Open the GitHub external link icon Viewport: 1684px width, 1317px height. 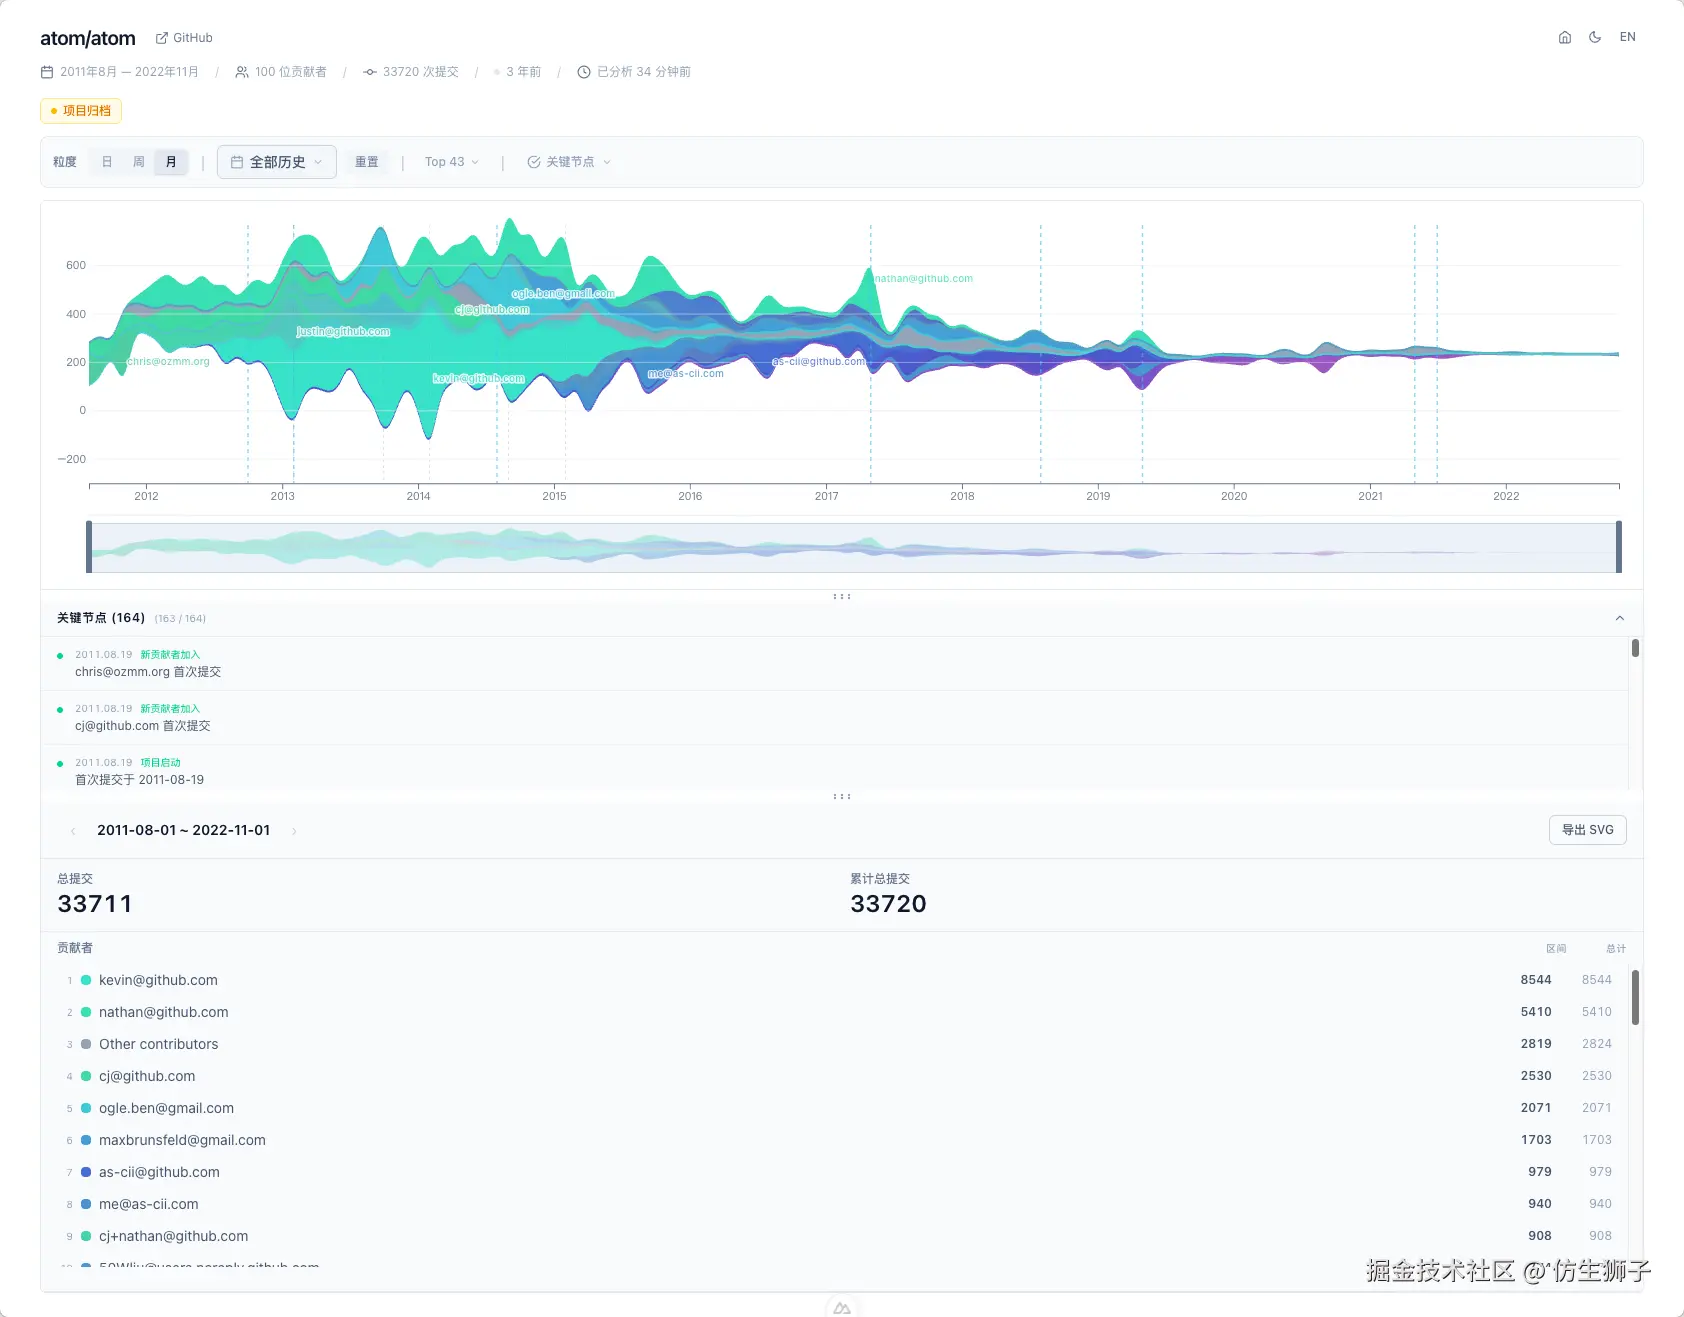(x=161, y=38)
